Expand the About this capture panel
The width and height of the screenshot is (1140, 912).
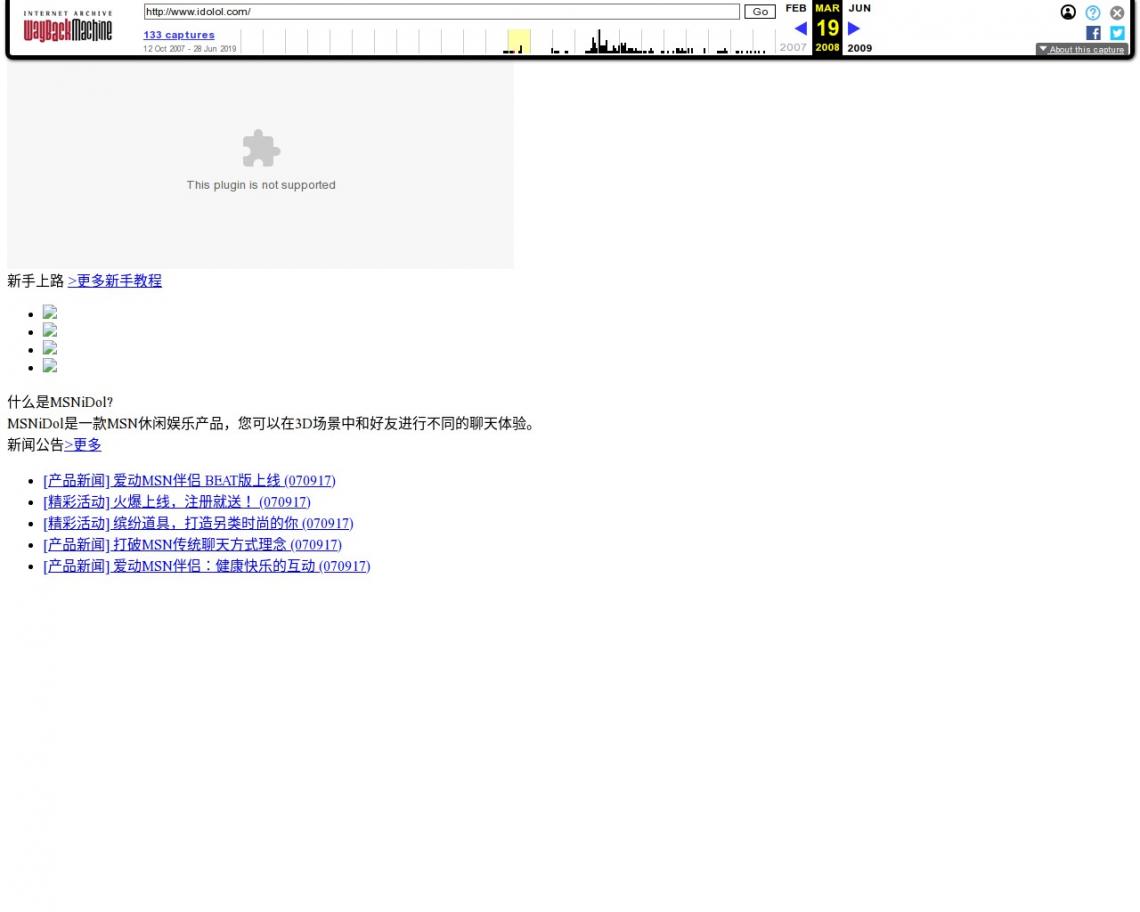(x=1081, y=49)
